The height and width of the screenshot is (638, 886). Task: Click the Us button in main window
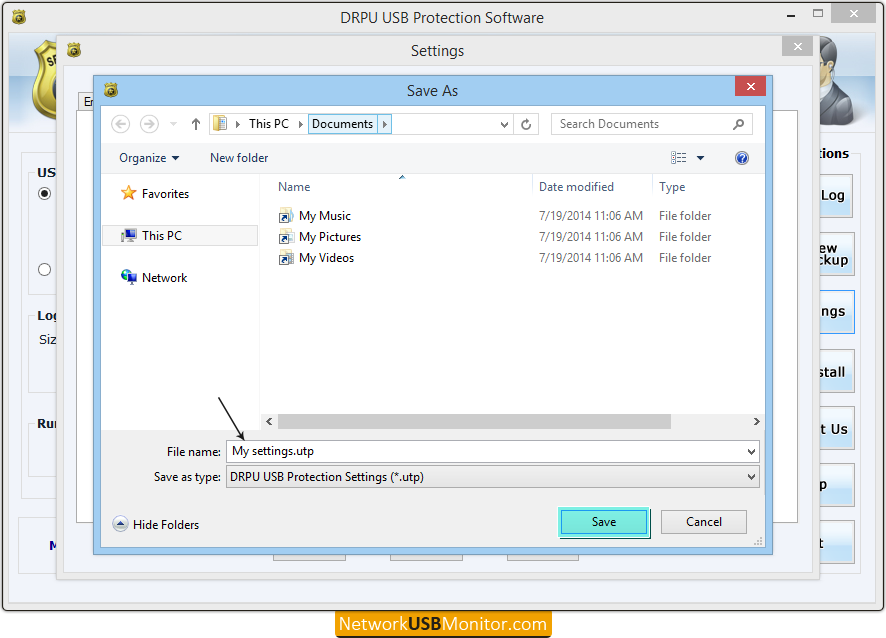(x=836, y=429)
